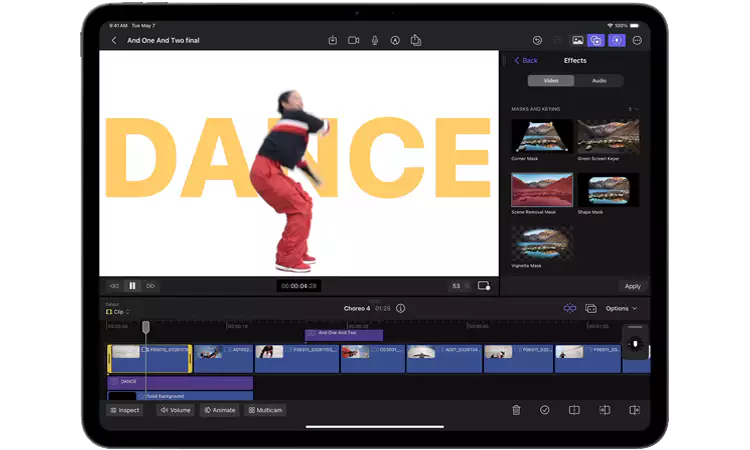
Task: Select the Solid Background clip
Action: tap(180, 396)
